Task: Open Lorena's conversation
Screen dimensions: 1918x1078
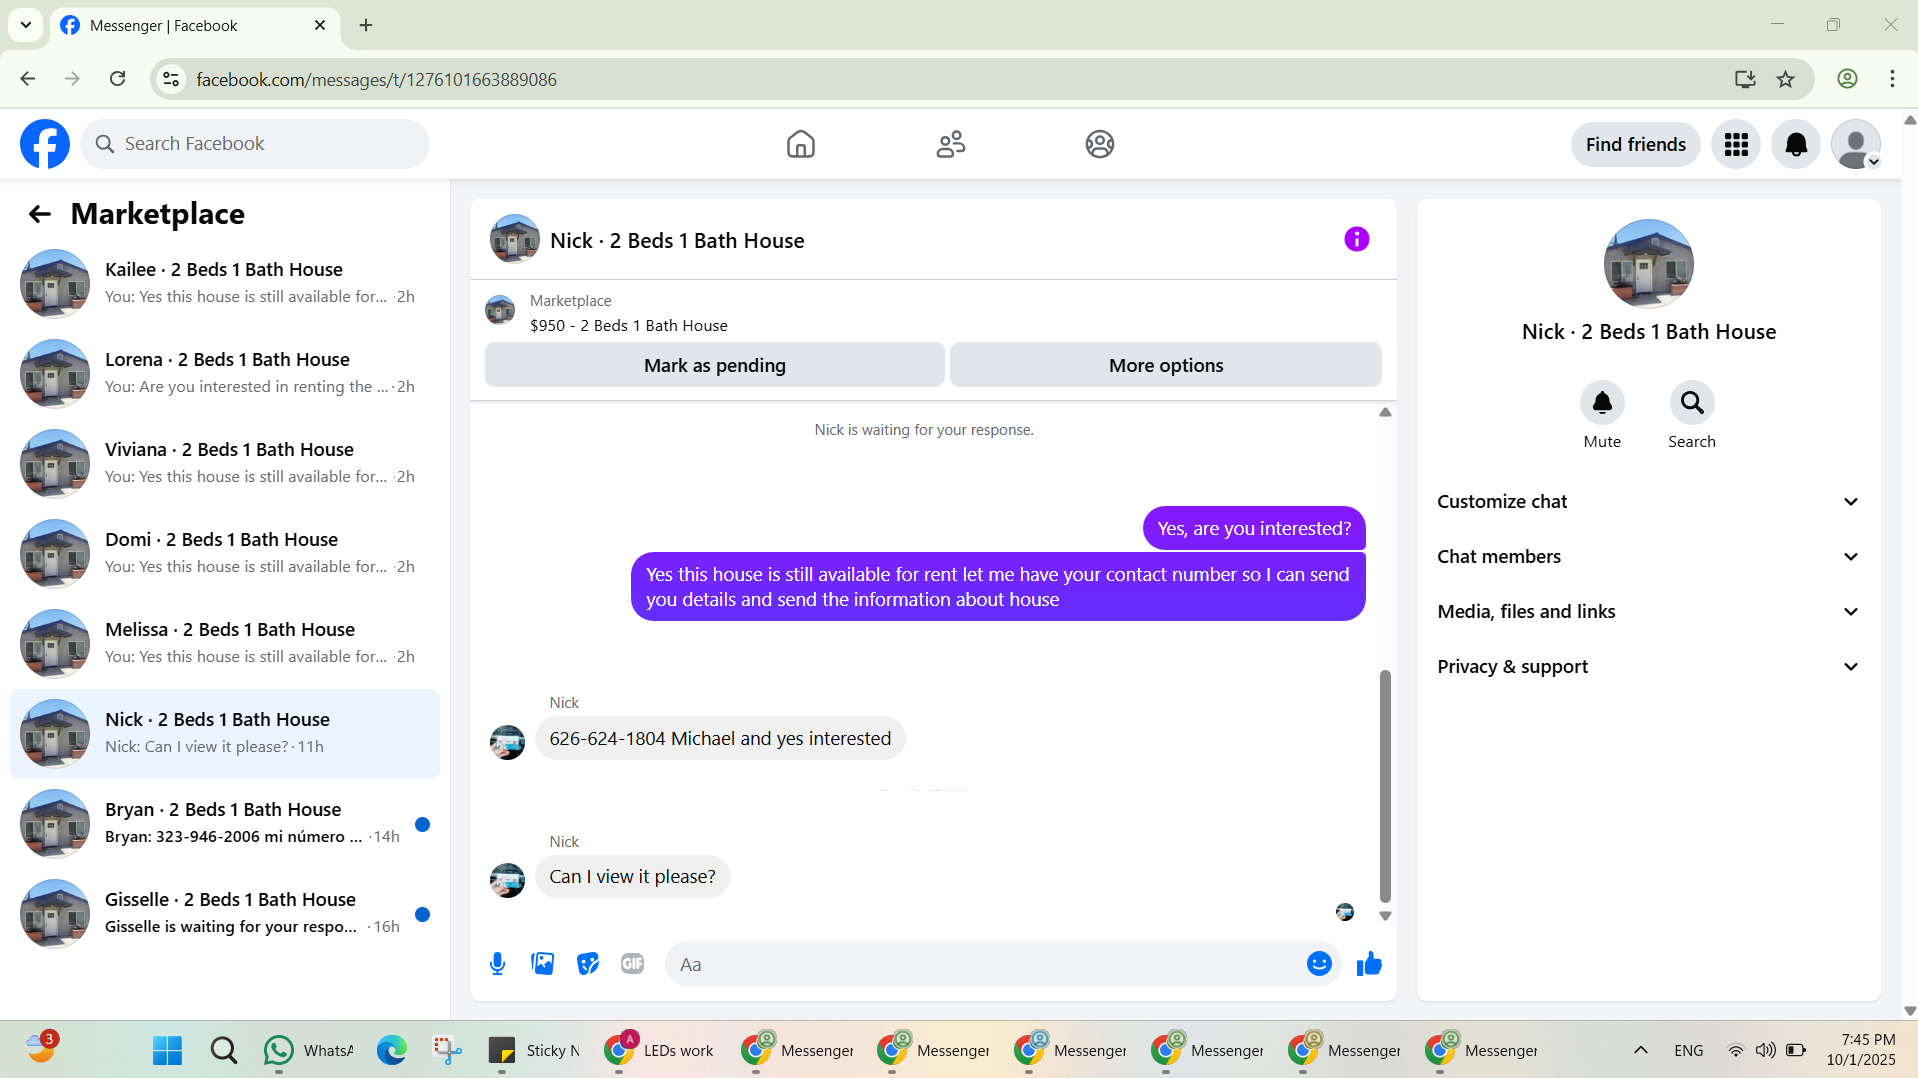Action: point(225,373)
